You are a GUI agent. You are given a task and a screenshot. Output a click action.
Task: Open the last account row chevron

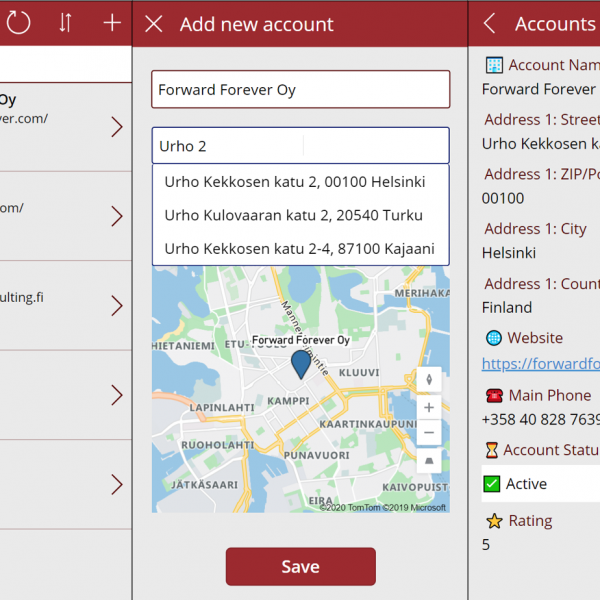click(117, 484)
